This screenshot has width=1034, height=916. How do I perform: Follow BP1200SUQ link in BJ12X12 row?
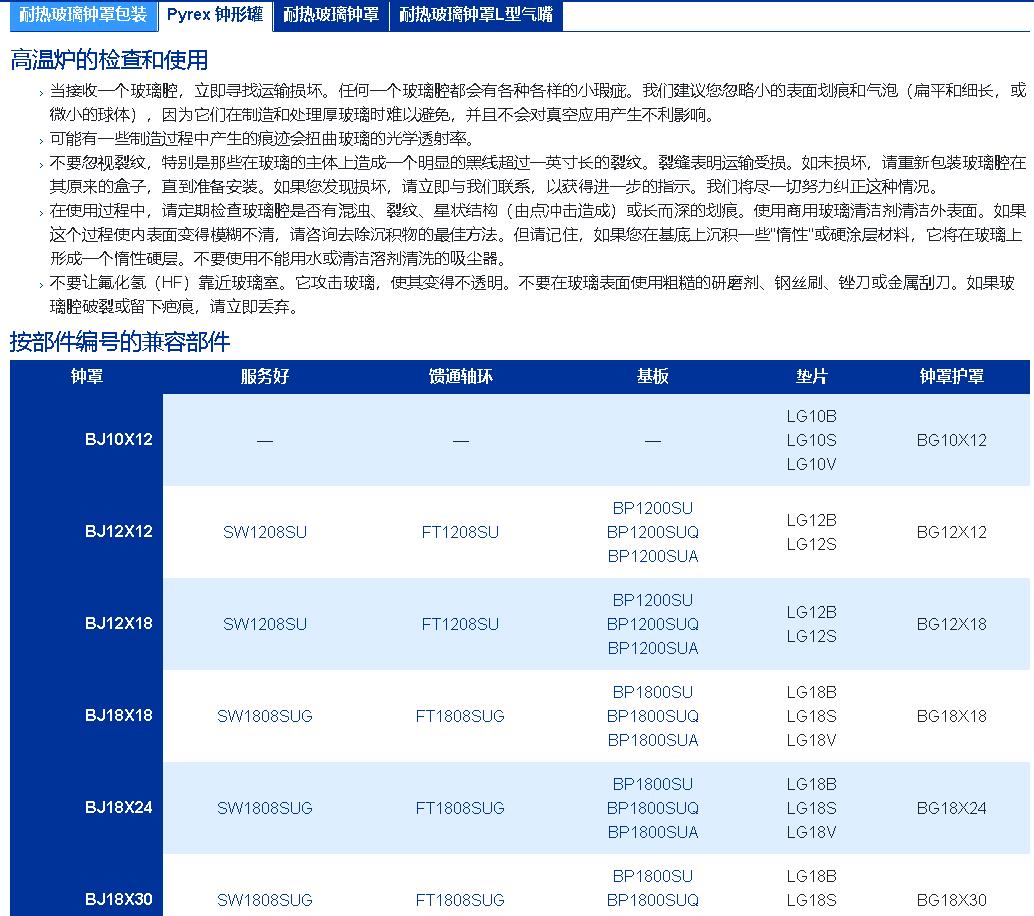(x=653, y=532)
